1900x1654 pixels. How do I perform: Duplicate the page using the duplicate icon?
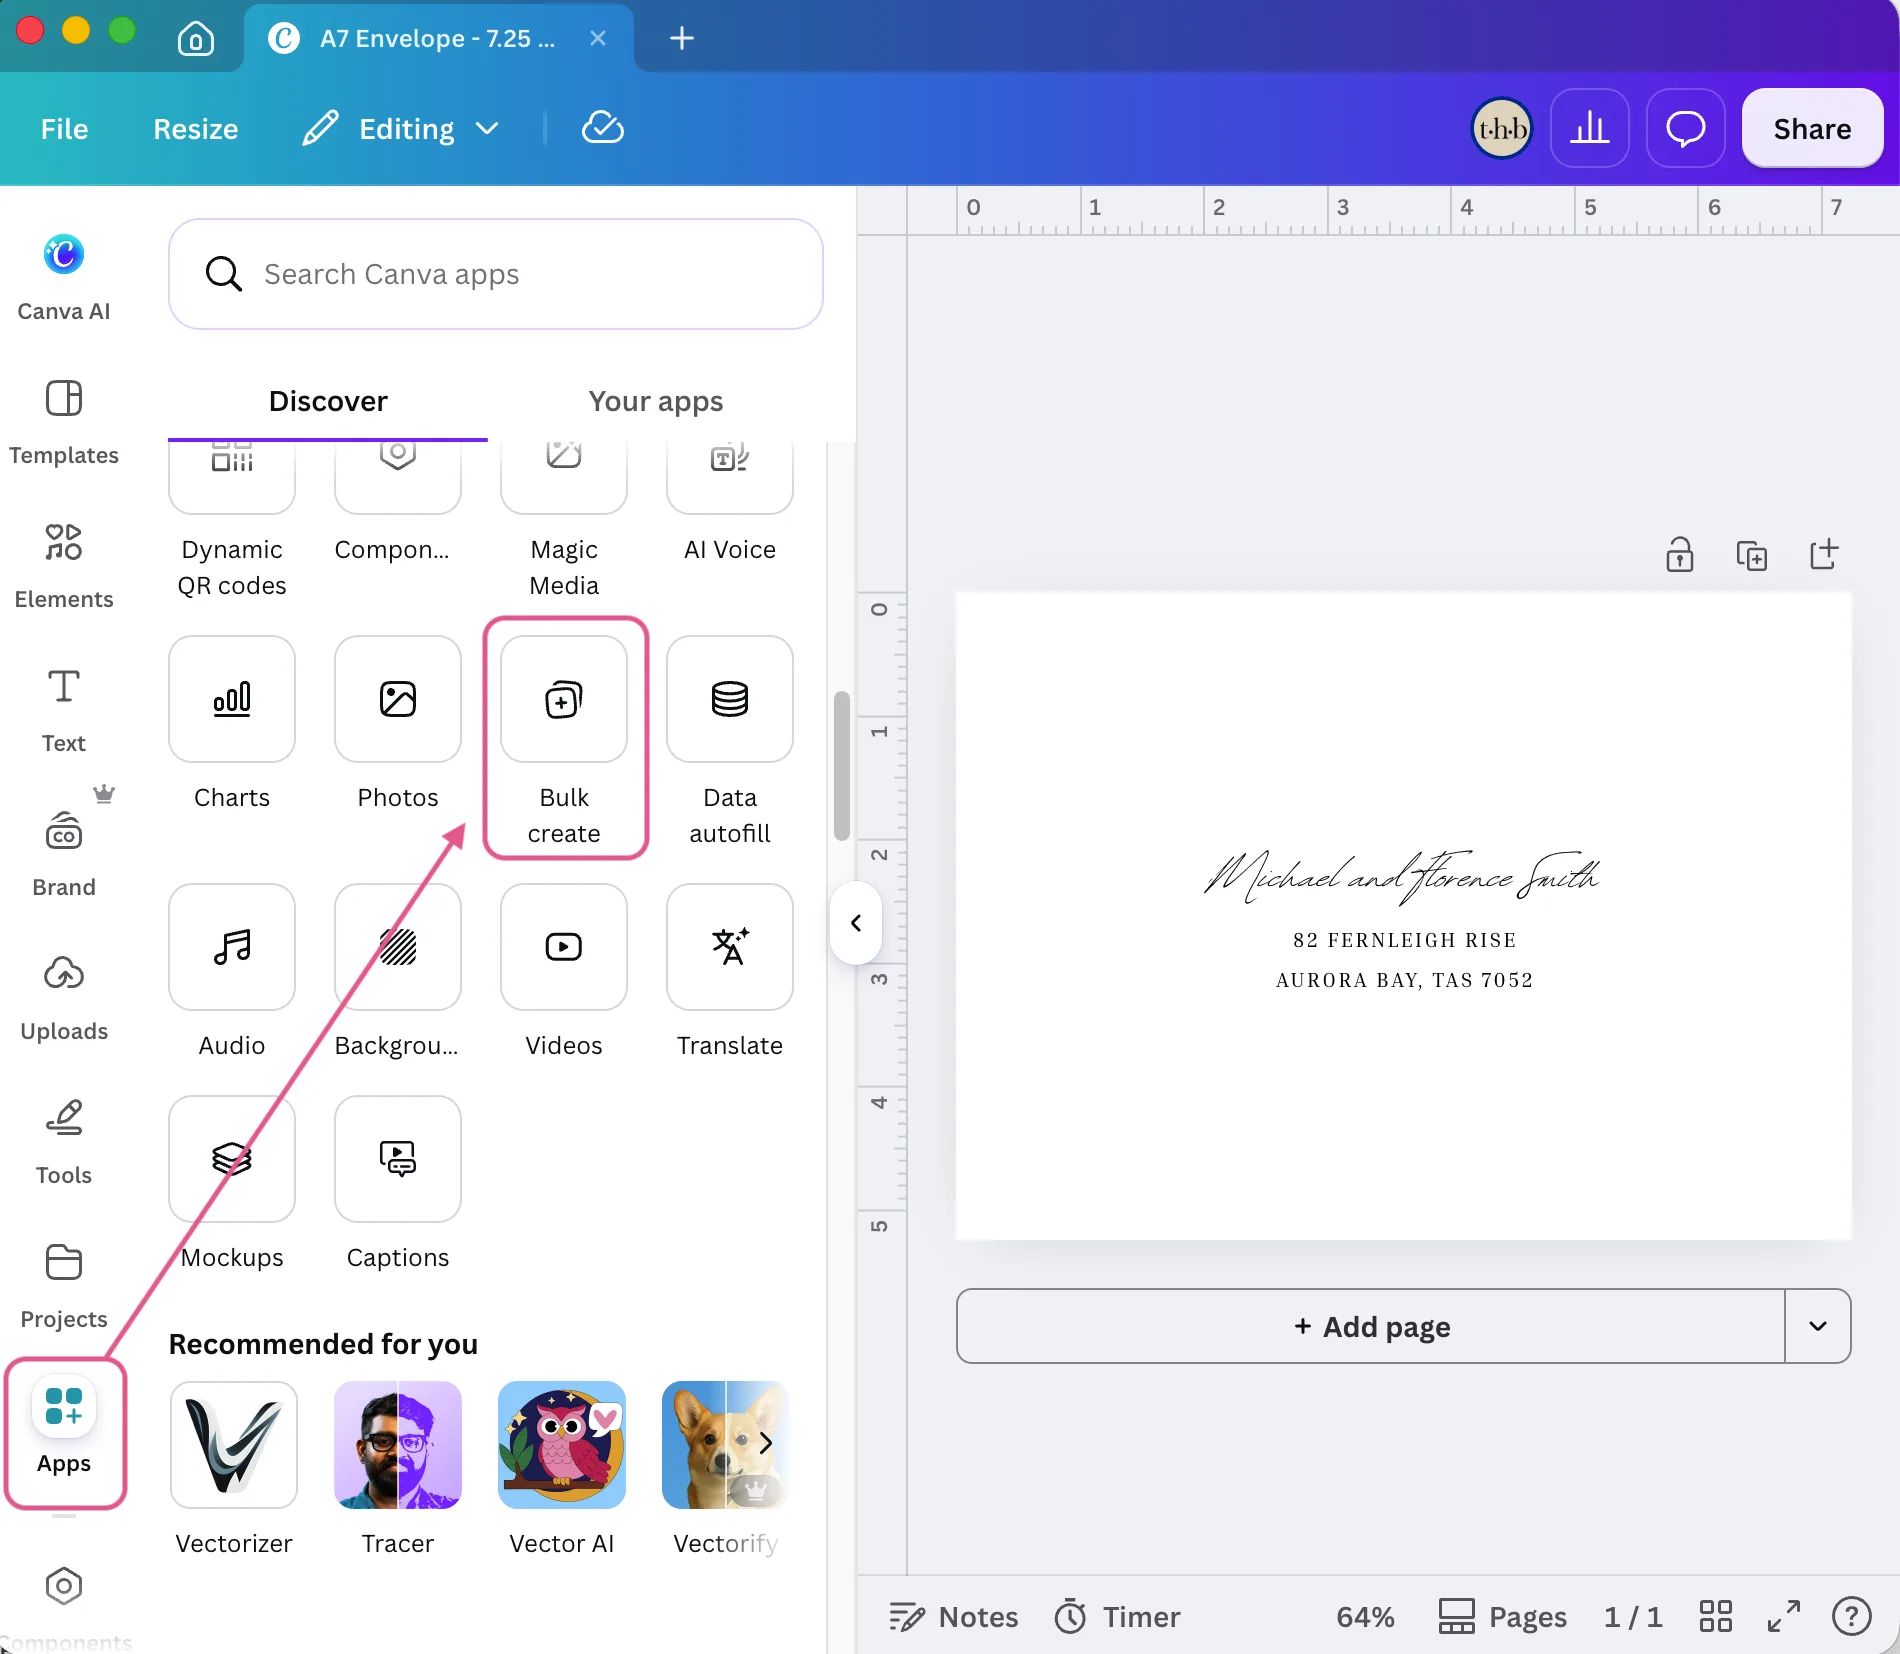(x=1752, y=554)
